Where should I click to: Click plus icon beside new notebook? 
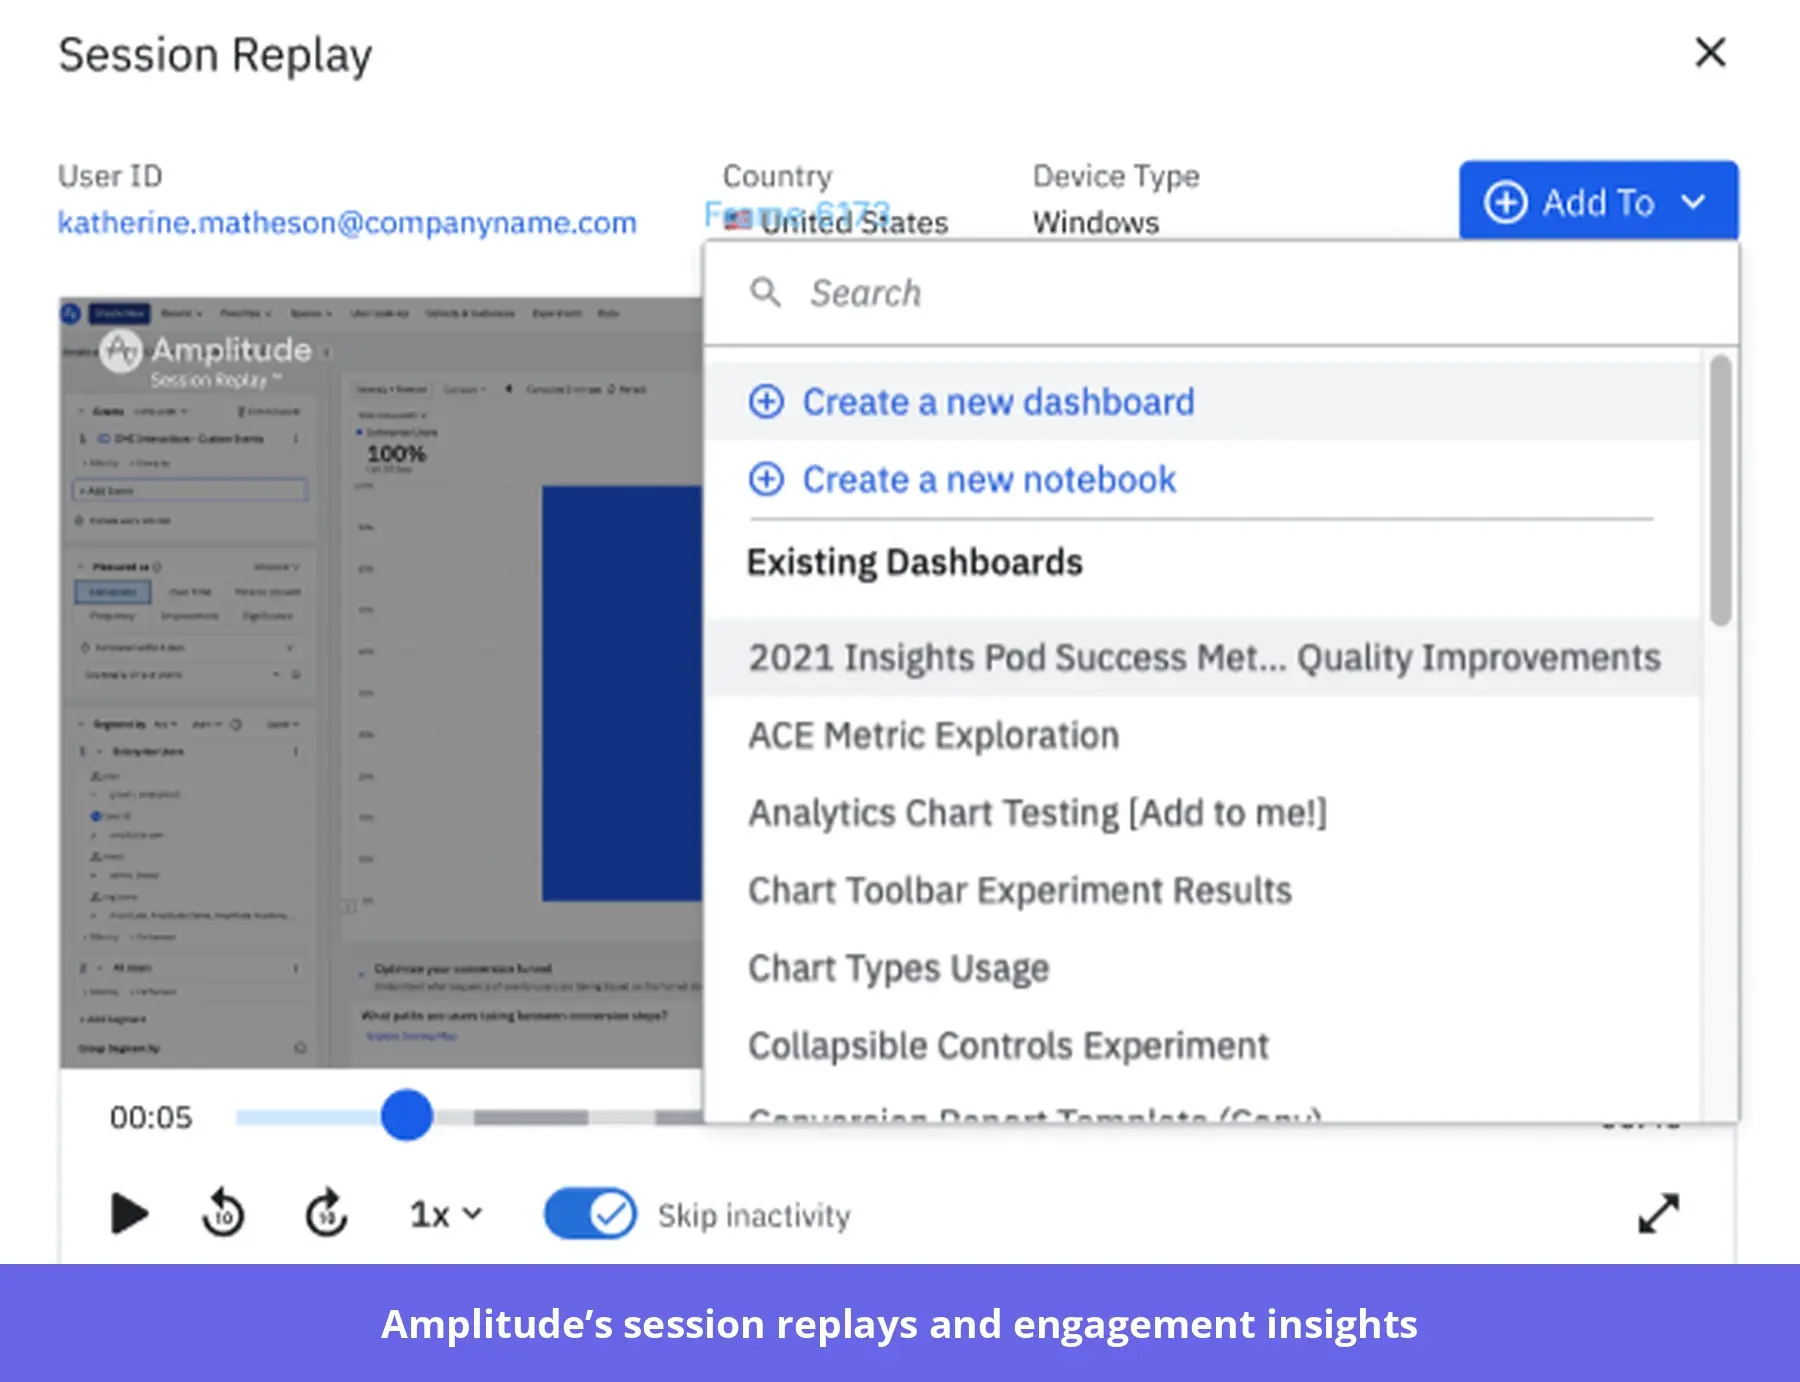coord(766,479)
